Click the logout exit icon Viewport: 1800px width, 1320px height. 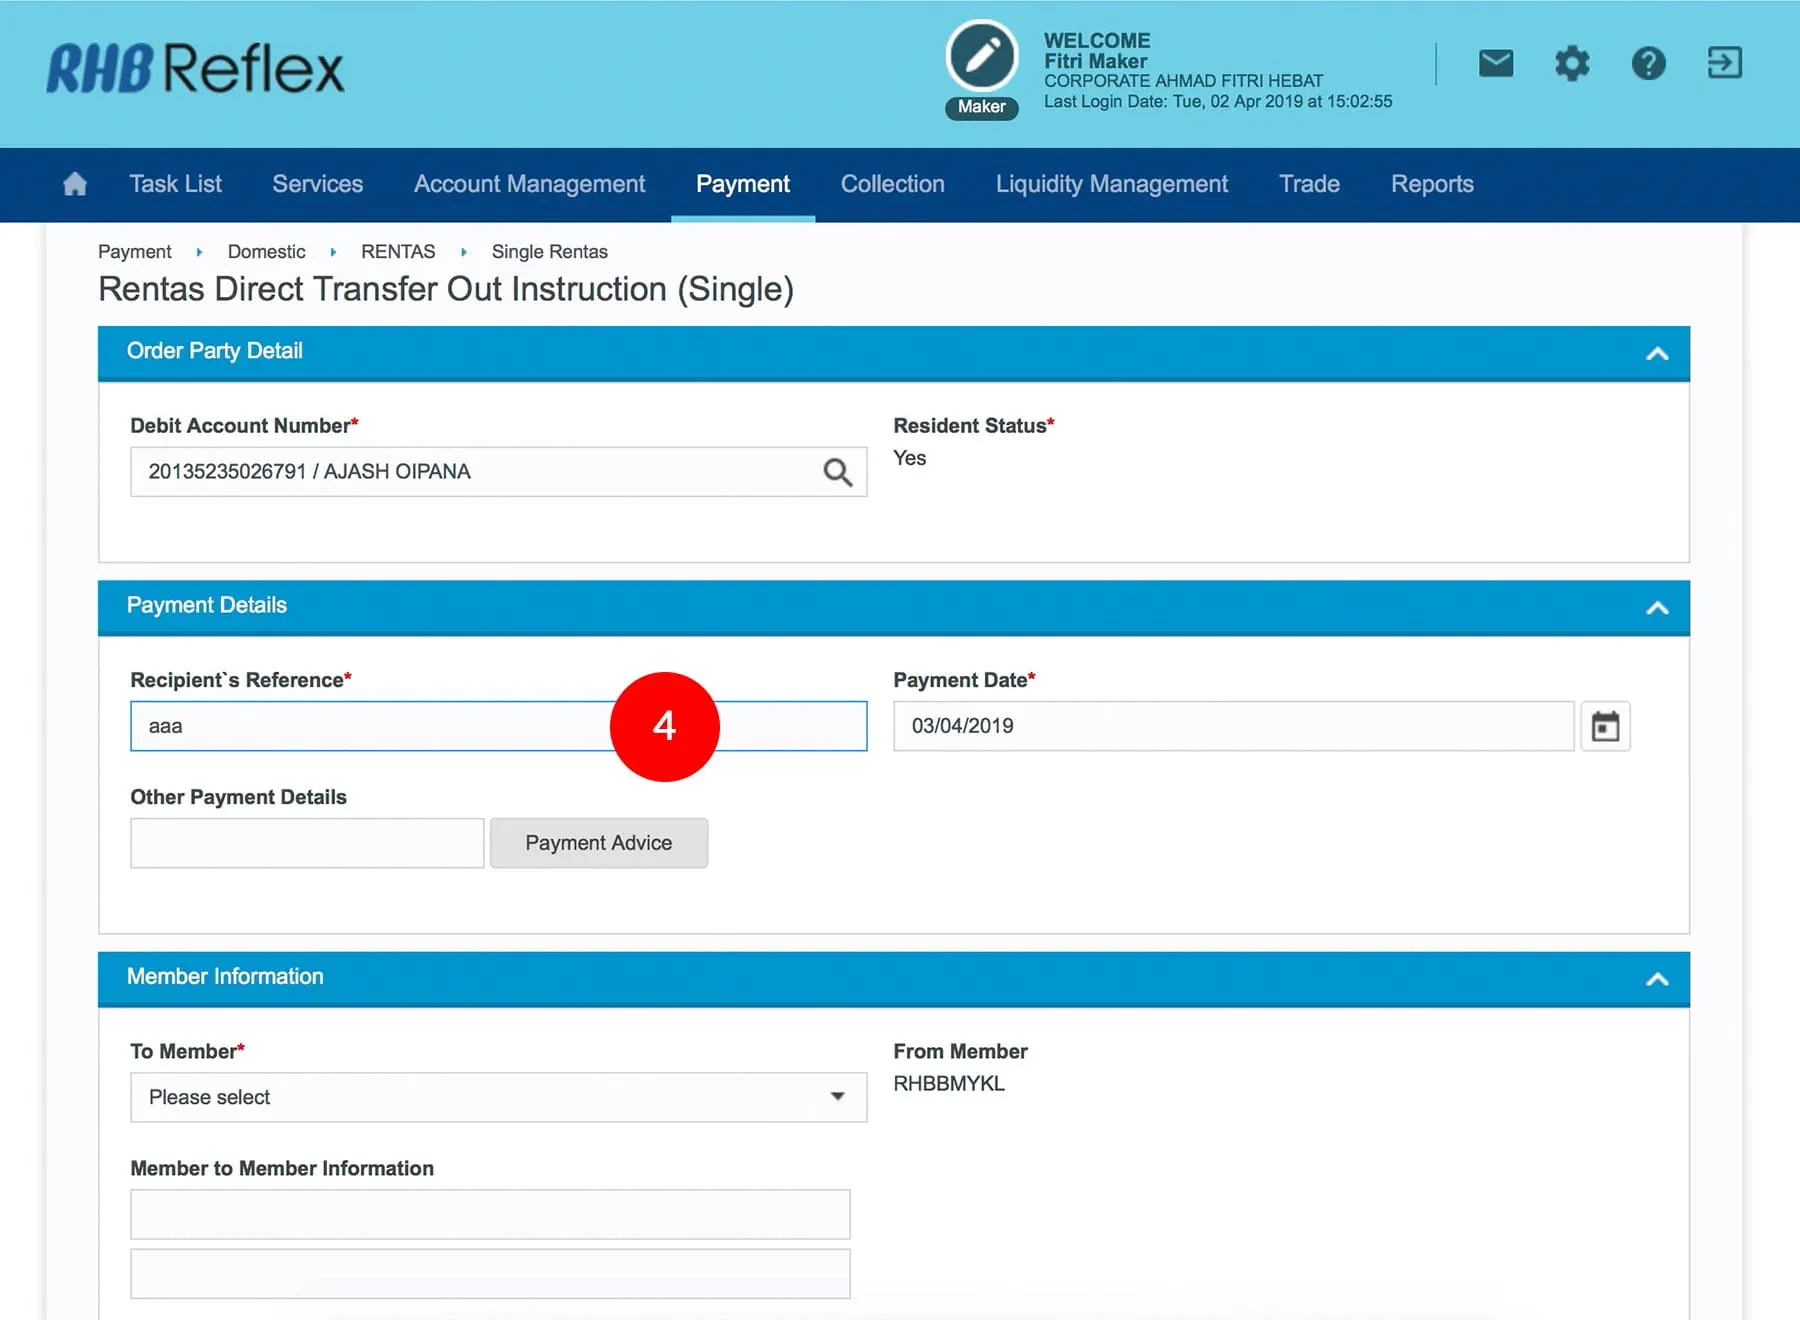(x=1724, y=63)
